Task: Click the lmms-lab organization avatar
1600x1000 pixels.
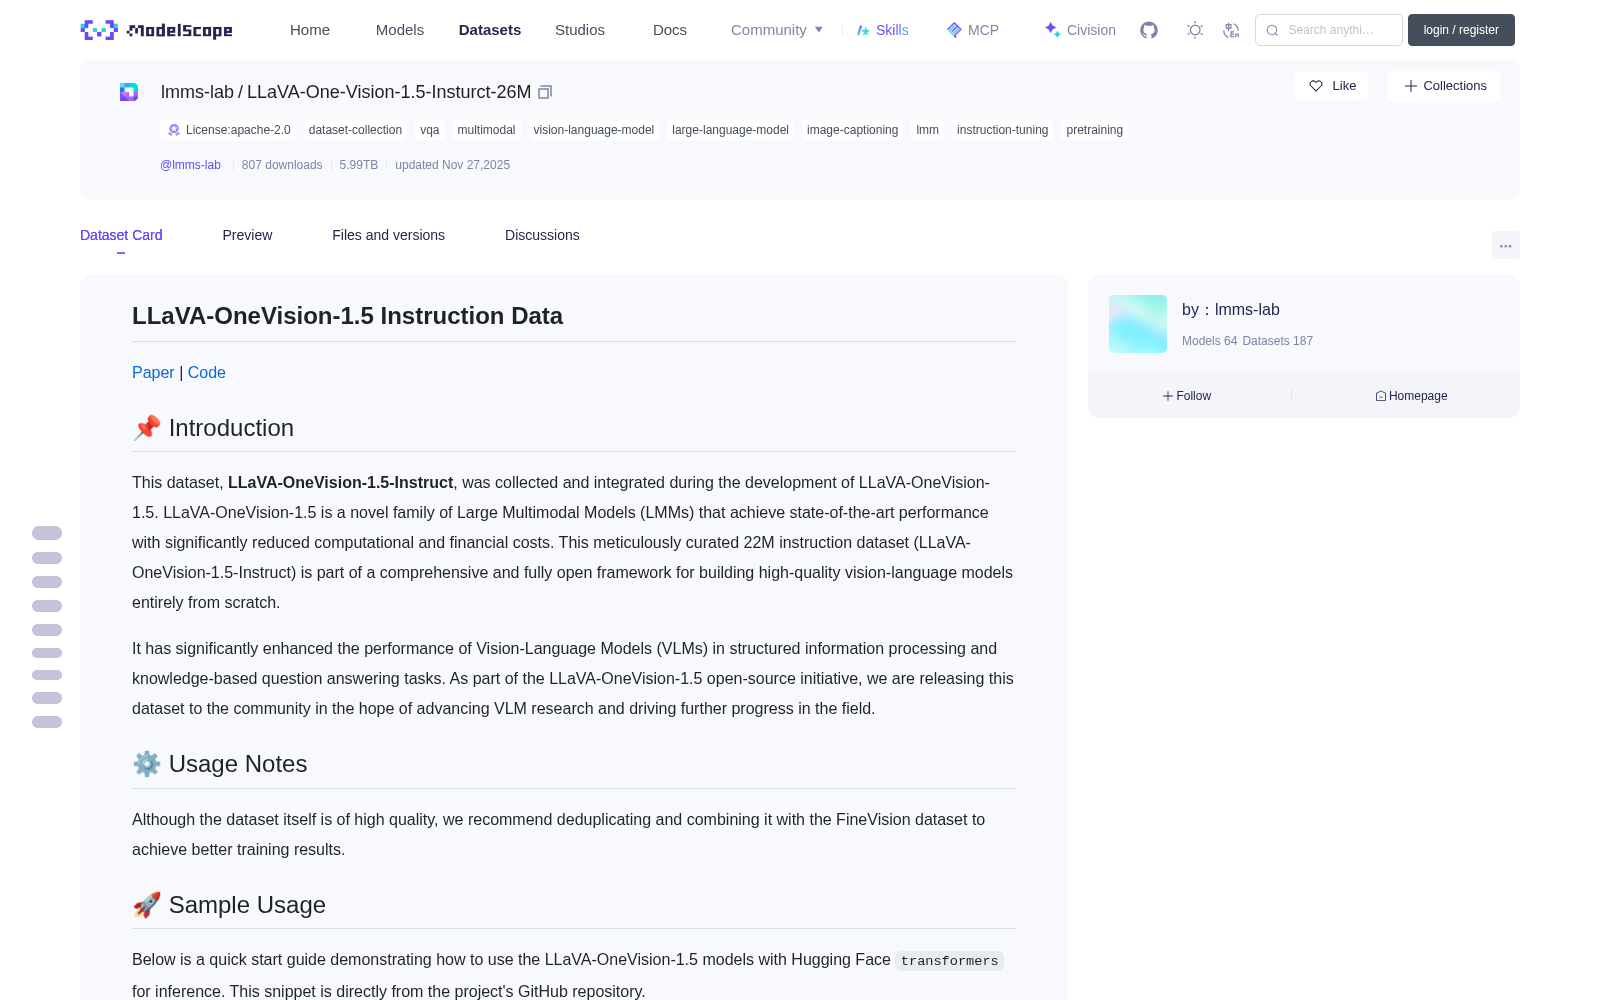Action: tap(1138, 324)
